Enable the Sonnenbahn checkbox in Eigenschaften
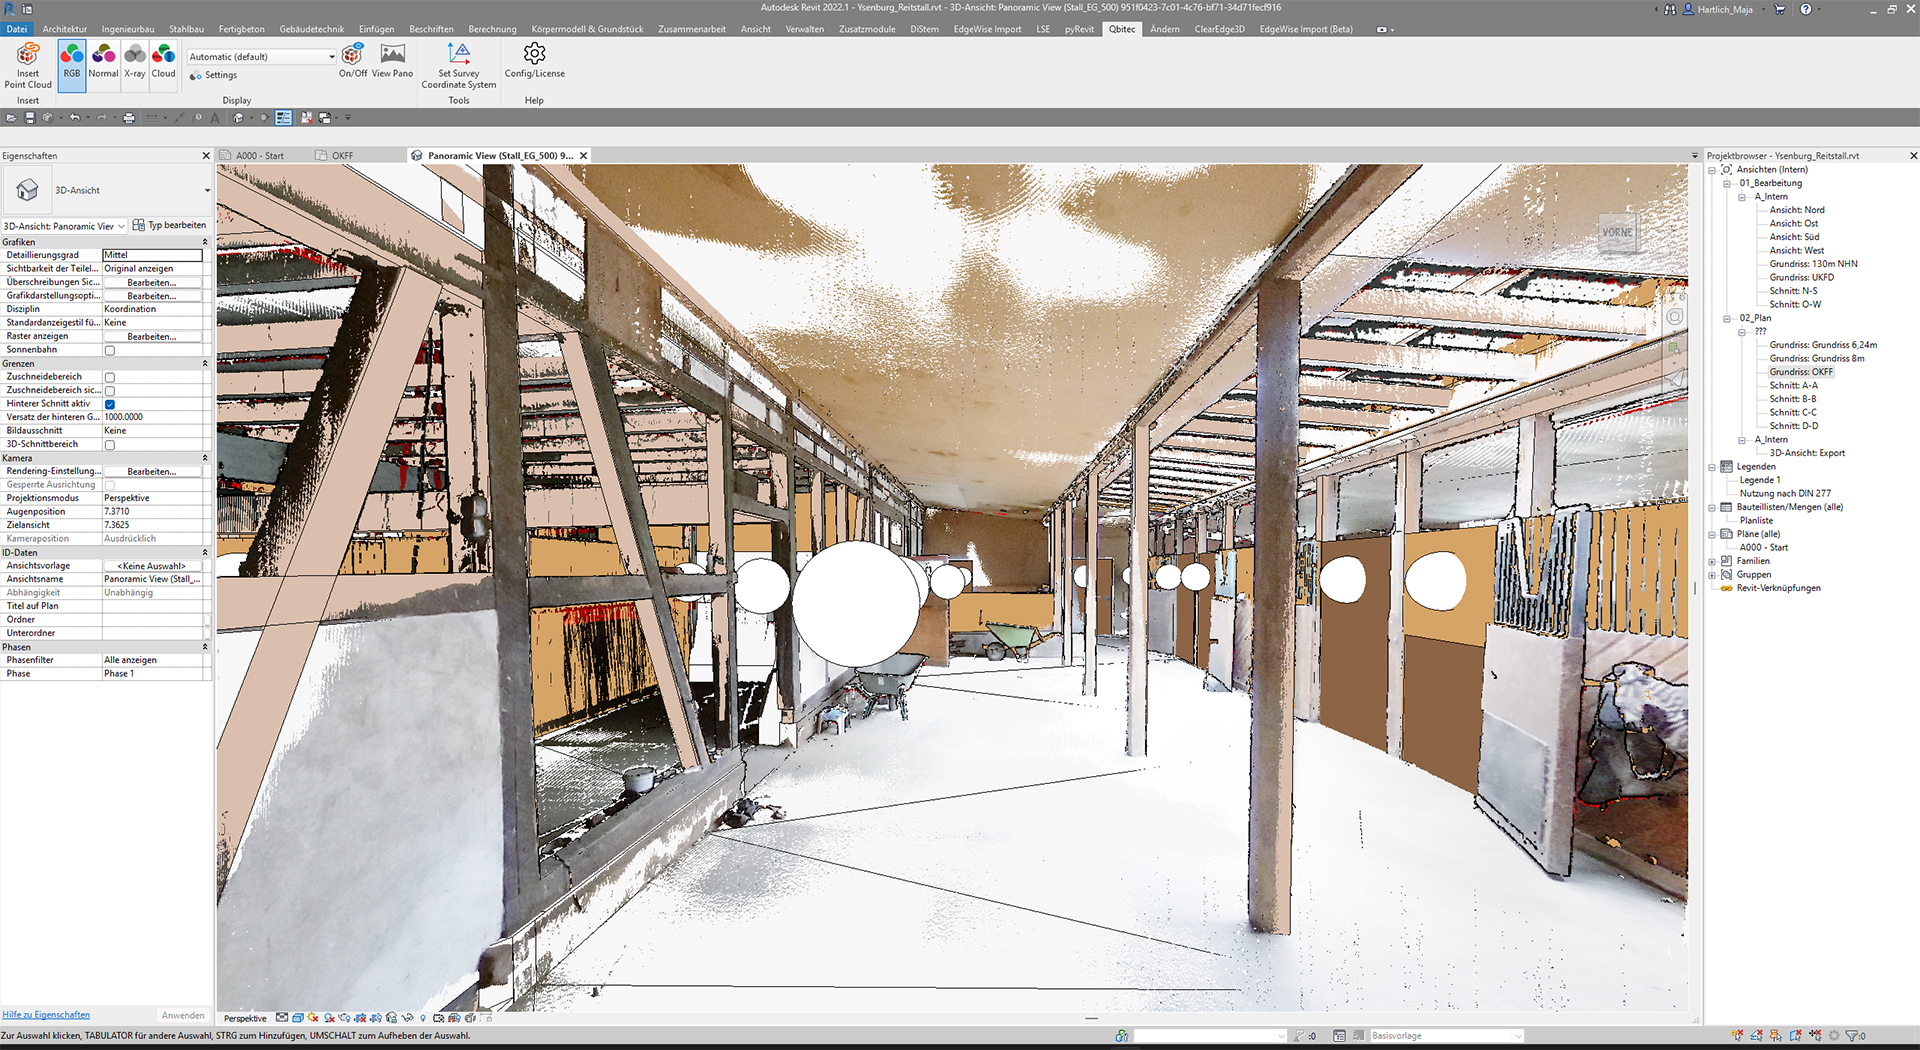This screenshot has width=1920, height=1050. (x=109, y=350)
